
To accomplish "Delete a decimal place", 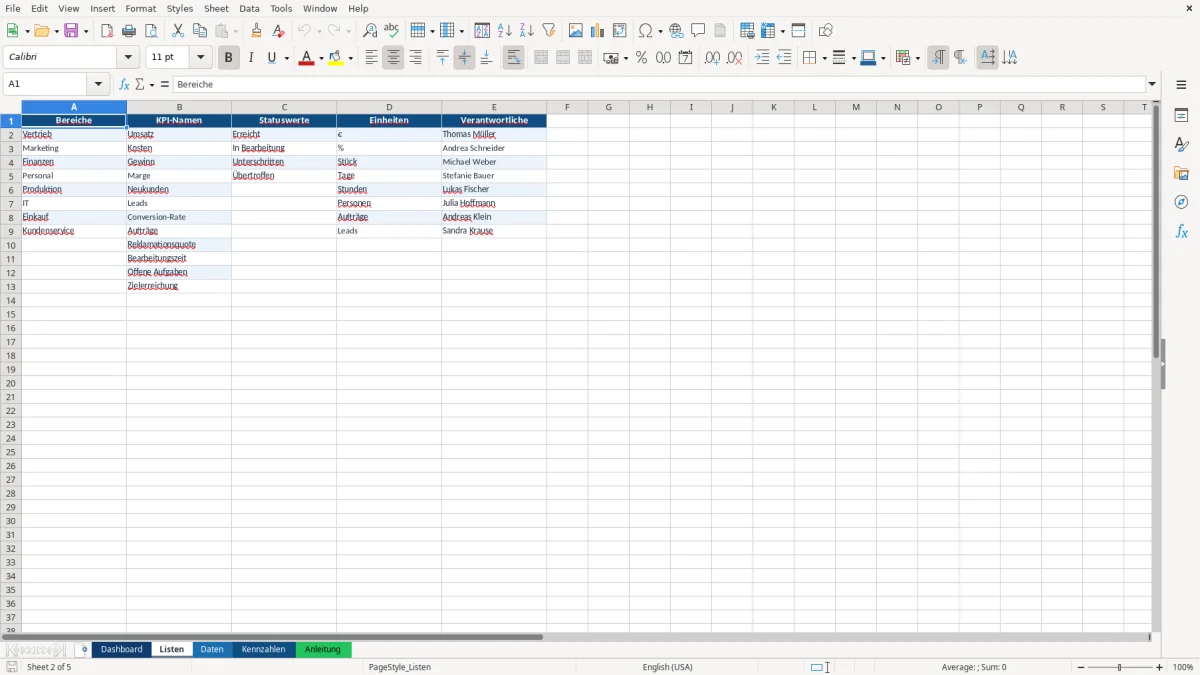I will [735, 58].
